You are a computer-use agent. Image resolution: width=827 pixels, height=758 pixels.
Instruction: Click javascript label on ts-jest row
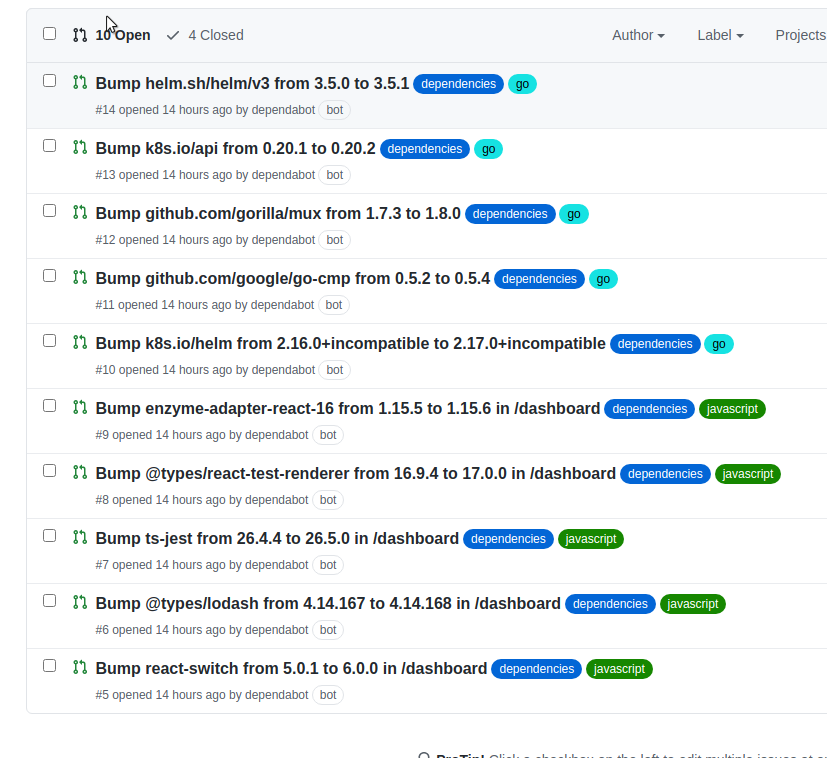(x=591, y=539)
